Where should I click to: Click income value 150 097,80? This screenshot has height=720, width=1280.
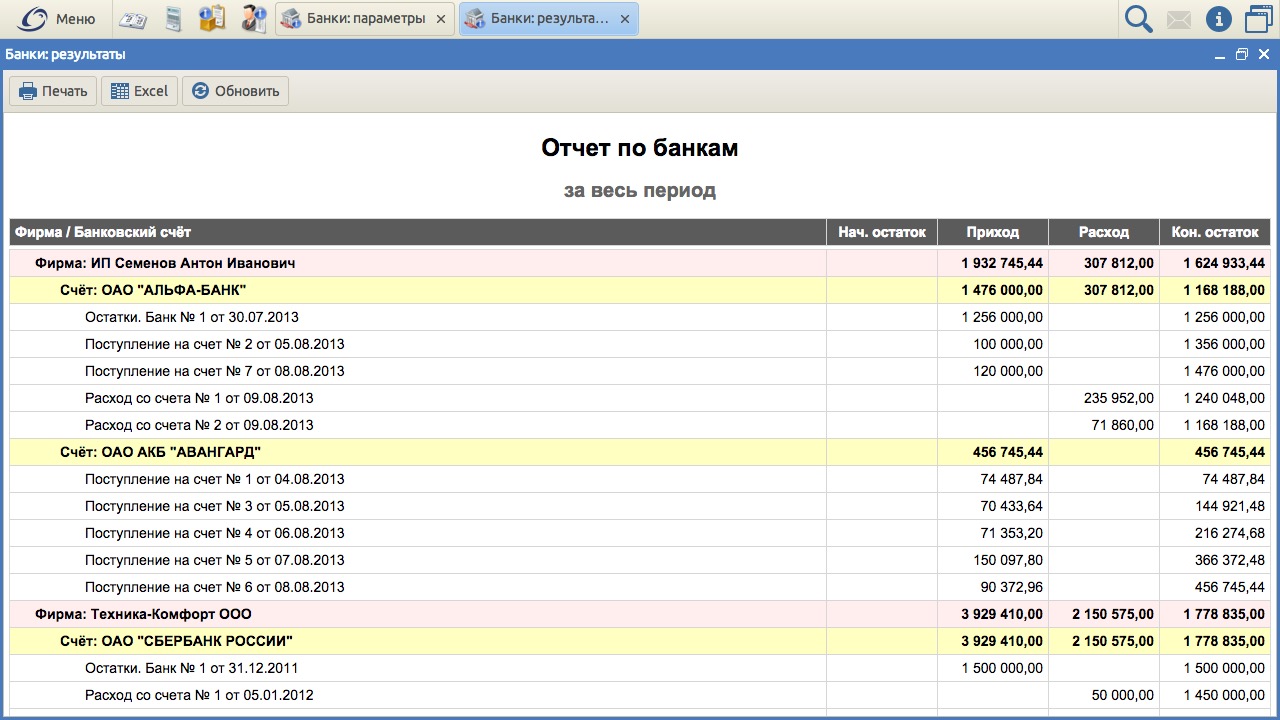(1008, 560)
